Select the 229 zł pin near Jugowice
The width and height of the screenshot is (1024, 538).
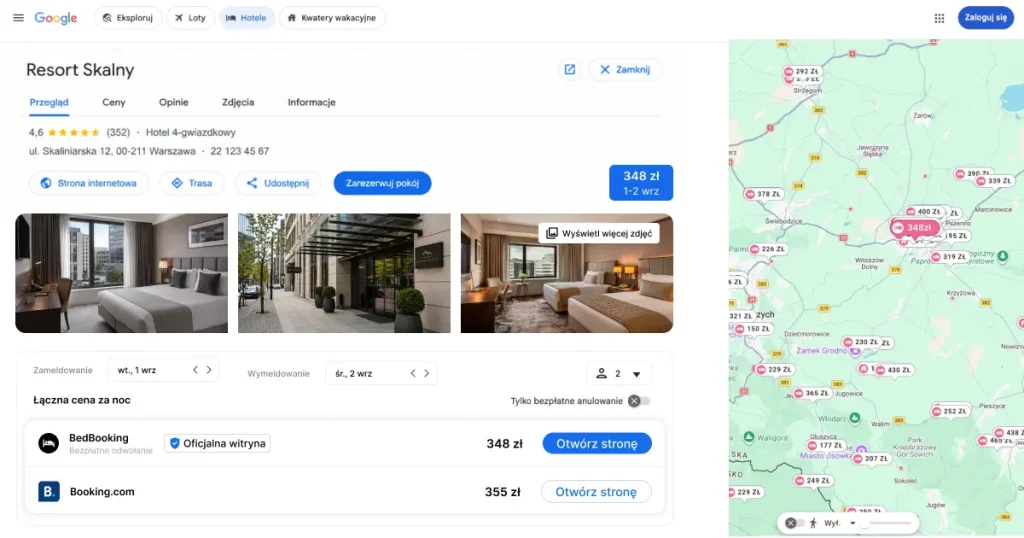tap(775, 370)
